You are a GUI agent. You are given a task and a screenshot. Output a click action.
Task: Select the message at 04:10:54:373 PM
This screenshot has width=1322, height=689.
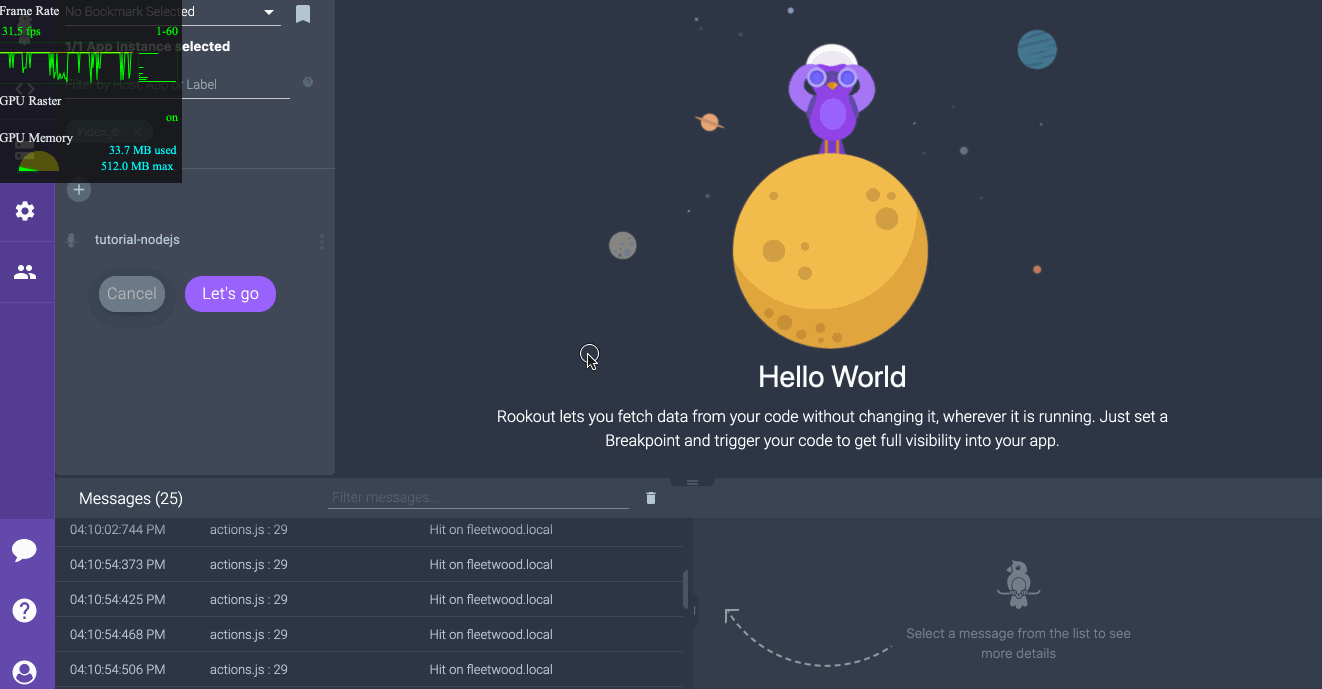tap(369, 565)
